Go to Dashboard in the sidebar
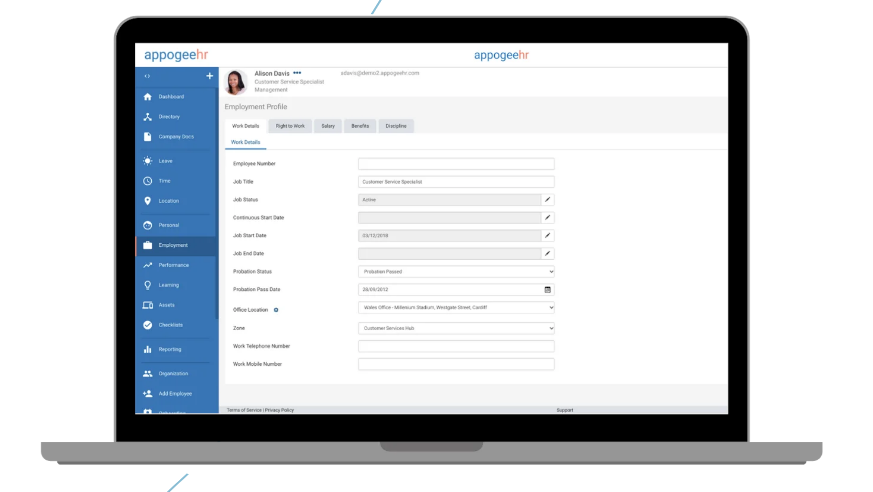 click(x=170, y=97)
